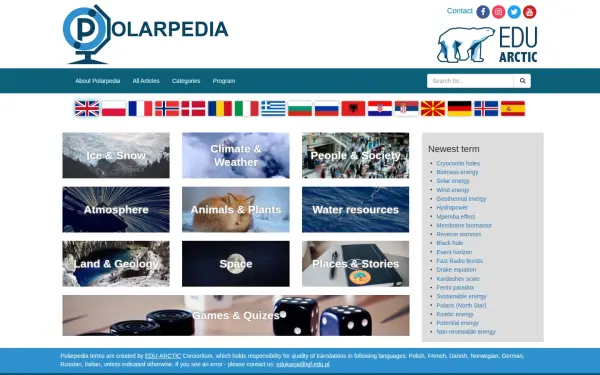Open Categories menu item
600x375 pixels.
(x=186, y=81)
